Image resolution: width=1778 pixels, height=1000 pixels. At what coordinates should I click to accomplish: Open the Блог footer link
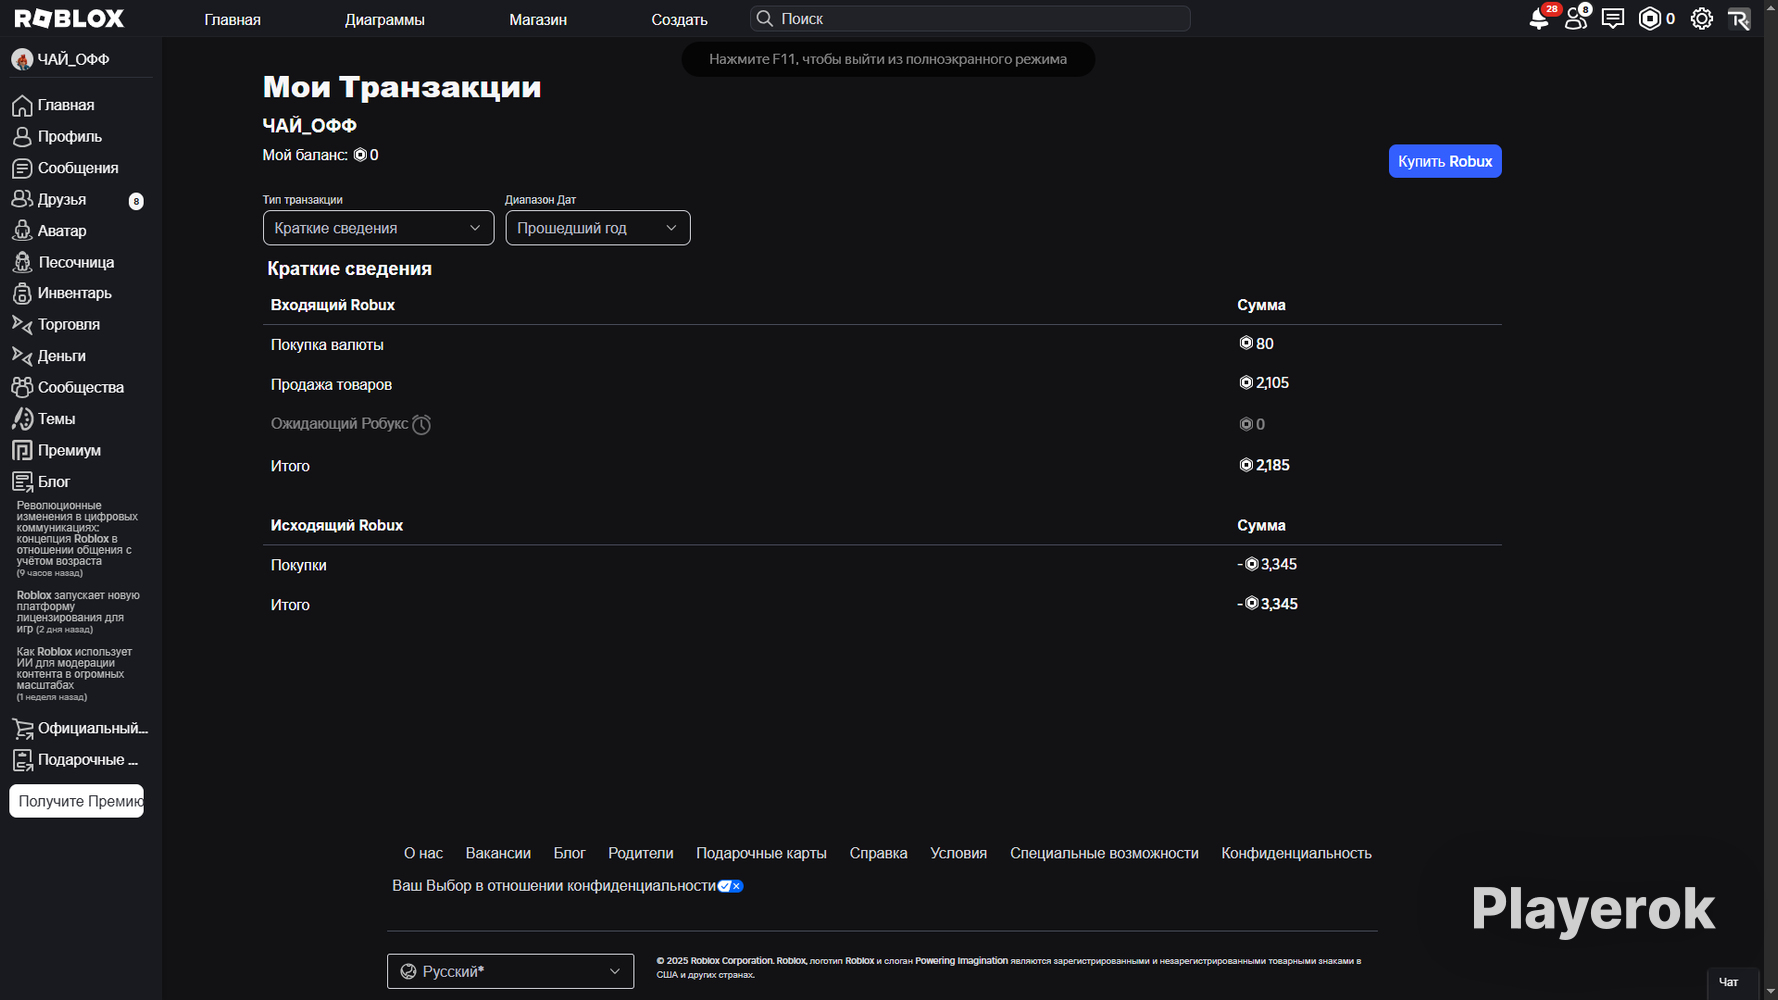coord(569,853)
